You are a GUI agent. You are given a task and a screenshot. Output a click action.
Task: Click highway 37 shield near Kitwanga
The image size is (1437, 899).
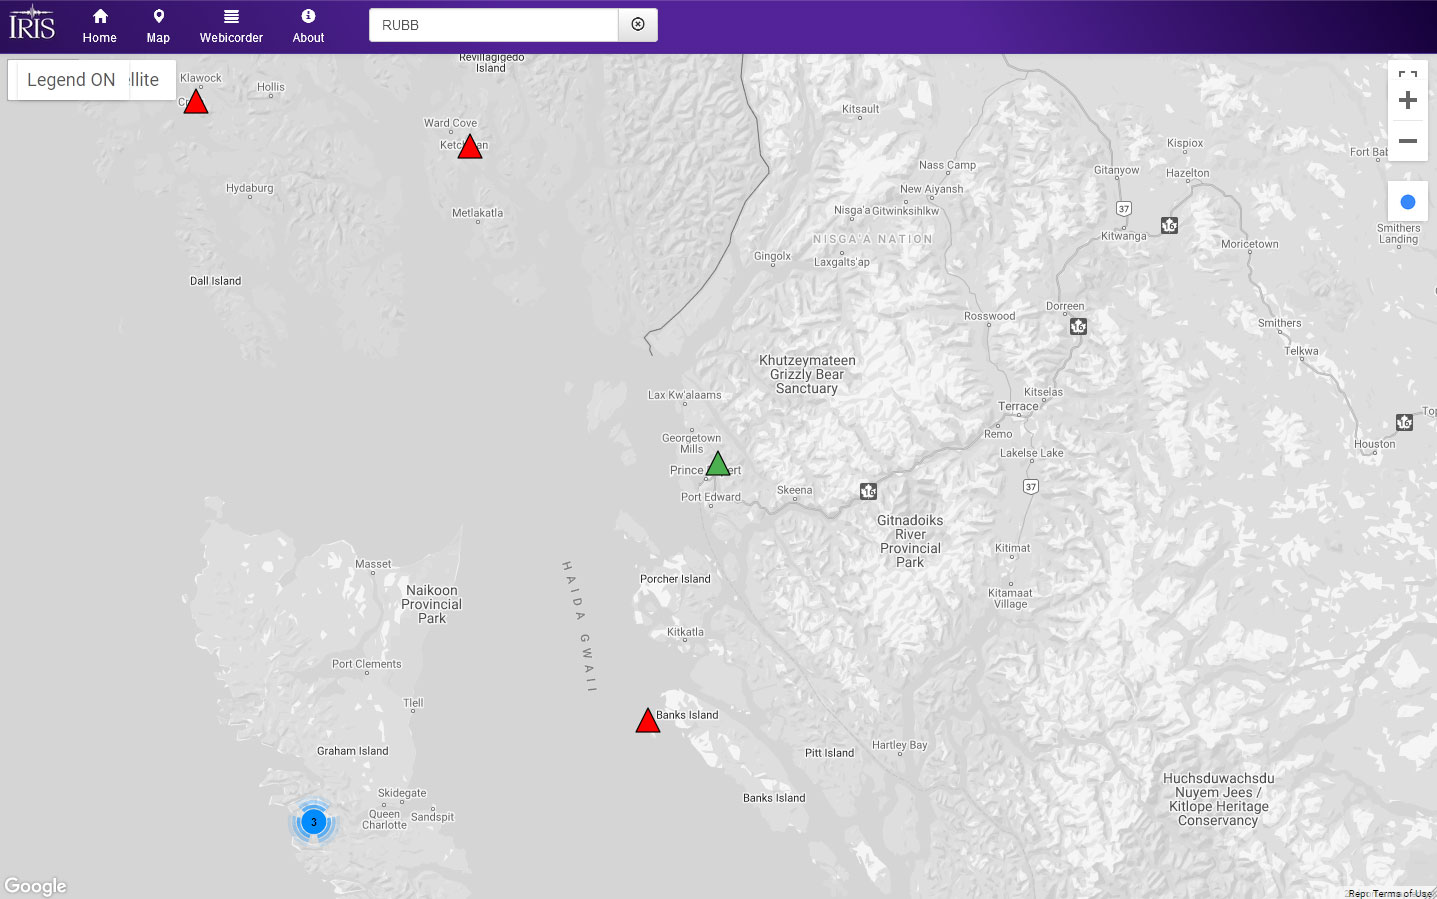click(x=1124, y=208)
